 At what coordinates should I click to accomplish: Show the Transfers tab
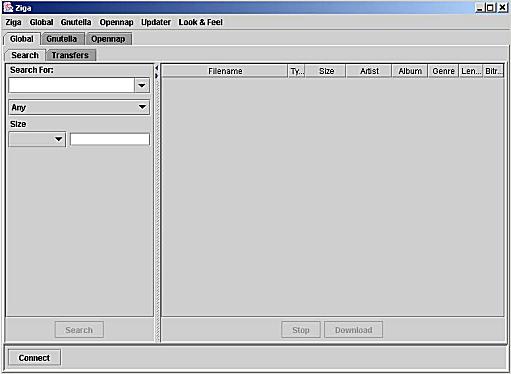pyautogui.click(x=70, y=55)
